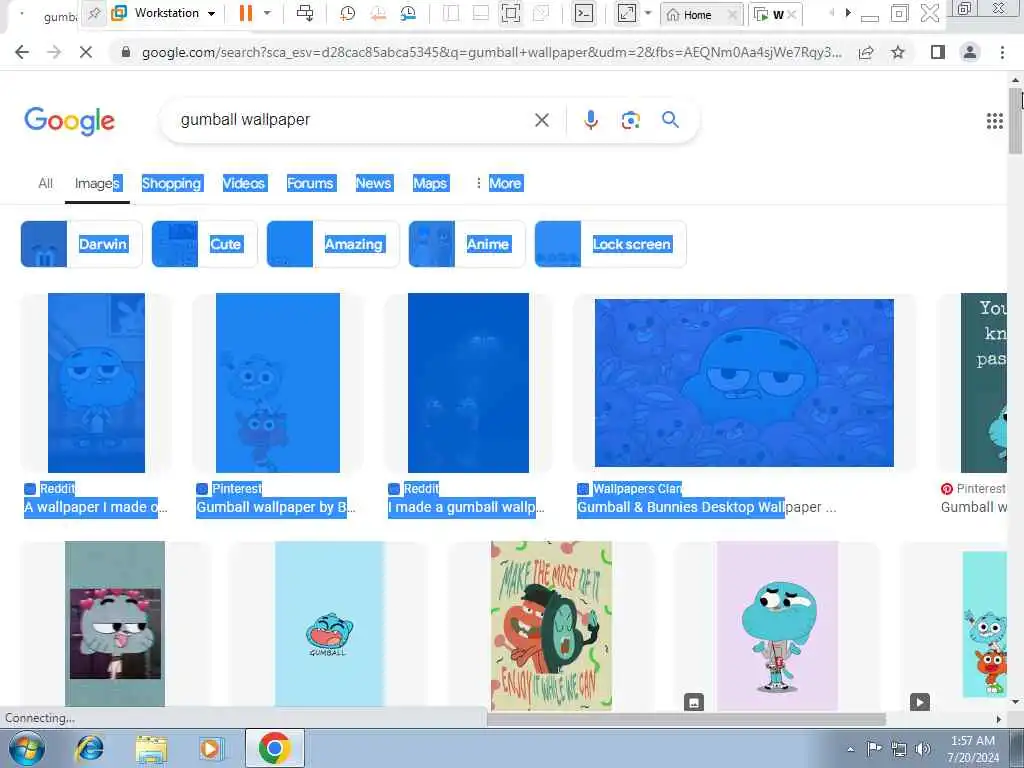Viewport: 1024px width, 768px height.
Task: Open the Chrome side panel
Action: 938,52
